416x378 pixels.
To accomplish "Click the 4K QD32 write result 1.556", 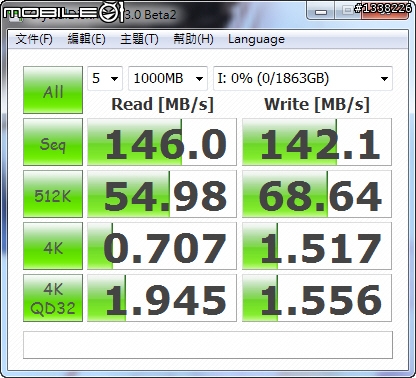I will 317,298.
